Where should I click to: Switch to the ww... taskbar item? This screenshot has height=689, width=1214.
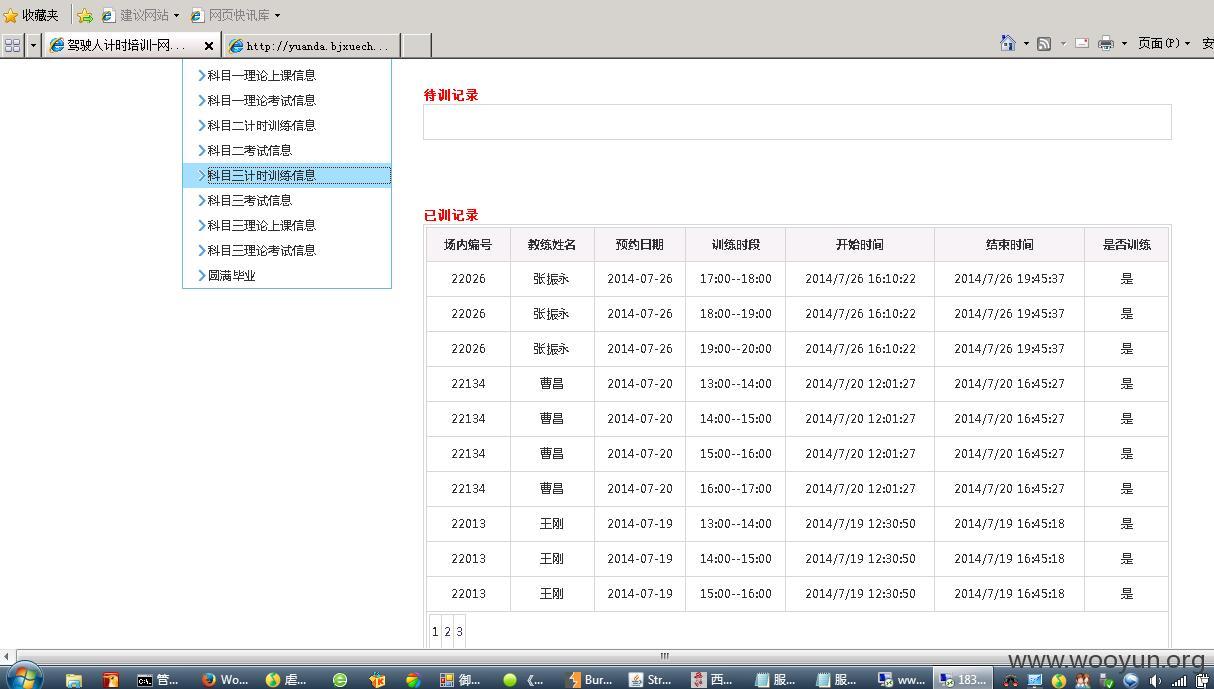click(901, 679)
